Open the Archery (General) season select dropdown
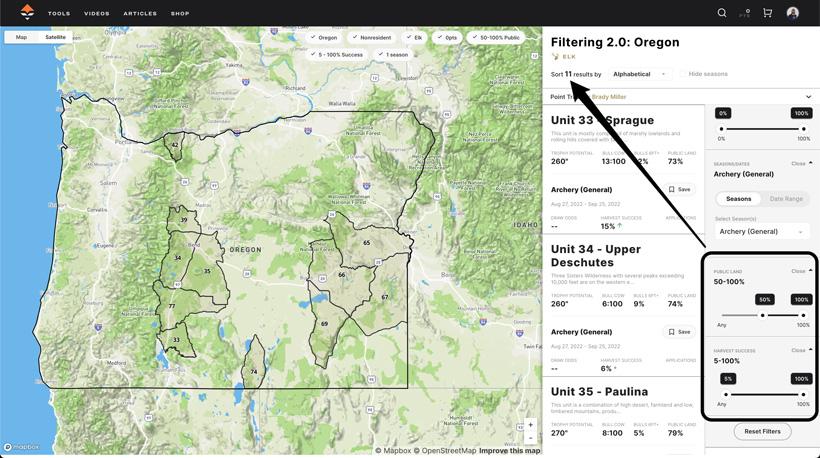The height and width of the screenshot is (458, 820). click(761, 232)
